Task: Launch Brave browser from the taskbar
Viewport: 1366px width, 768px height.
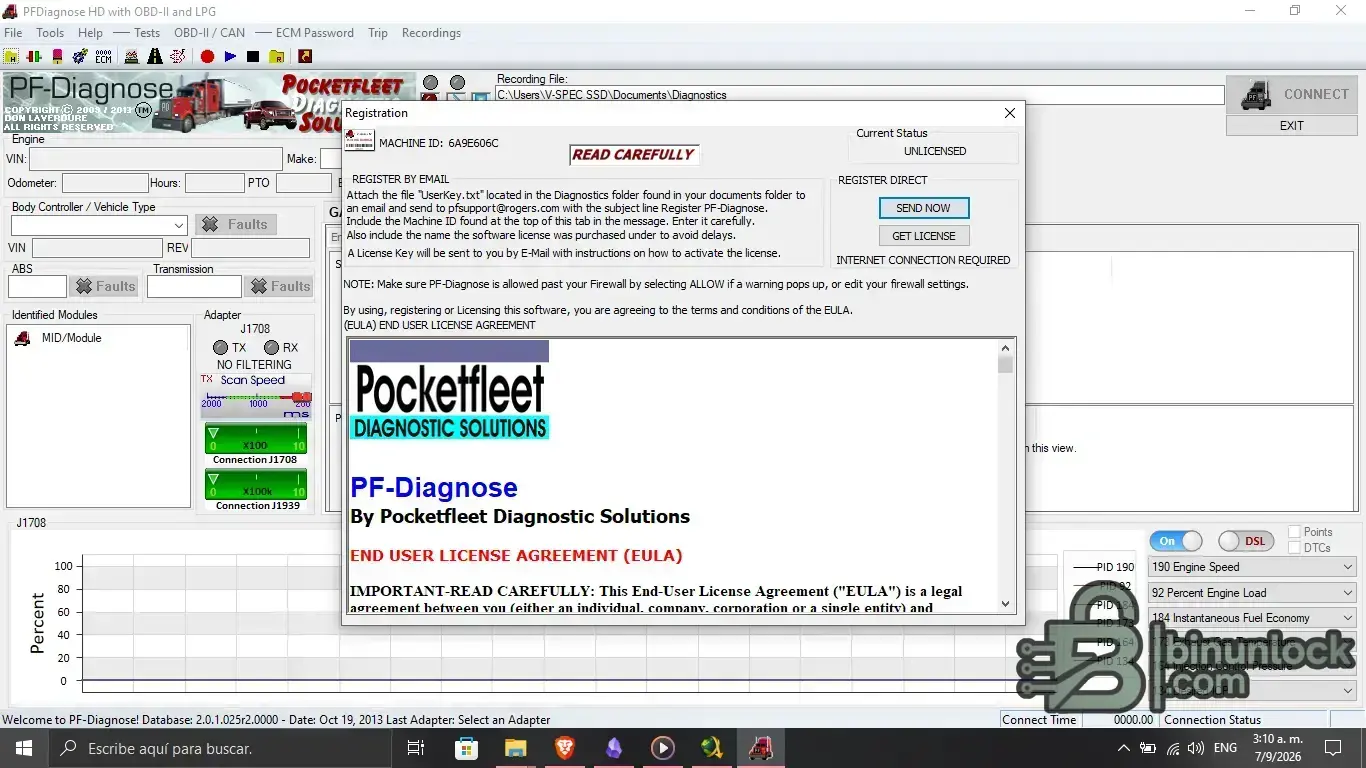Action: point(564,748)
